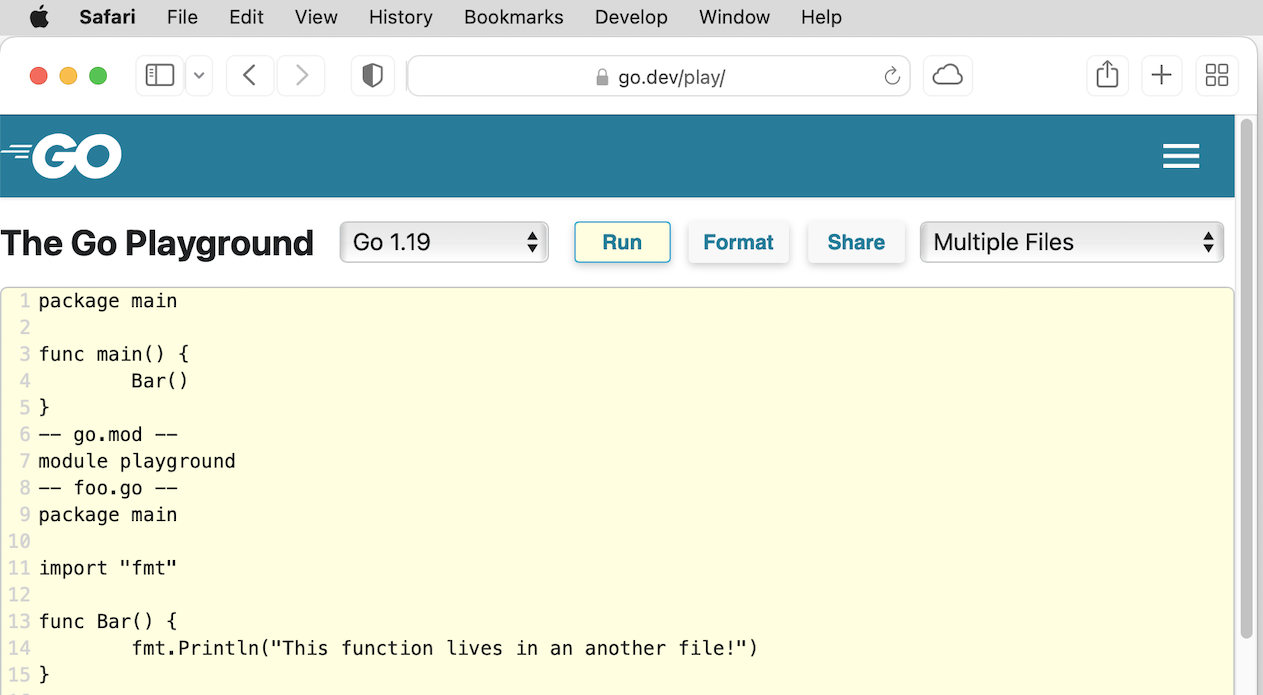The height and width of the screenshot is (695, 1263).
Task: Open the Share sheet icon
Action: click(1107, 76)
